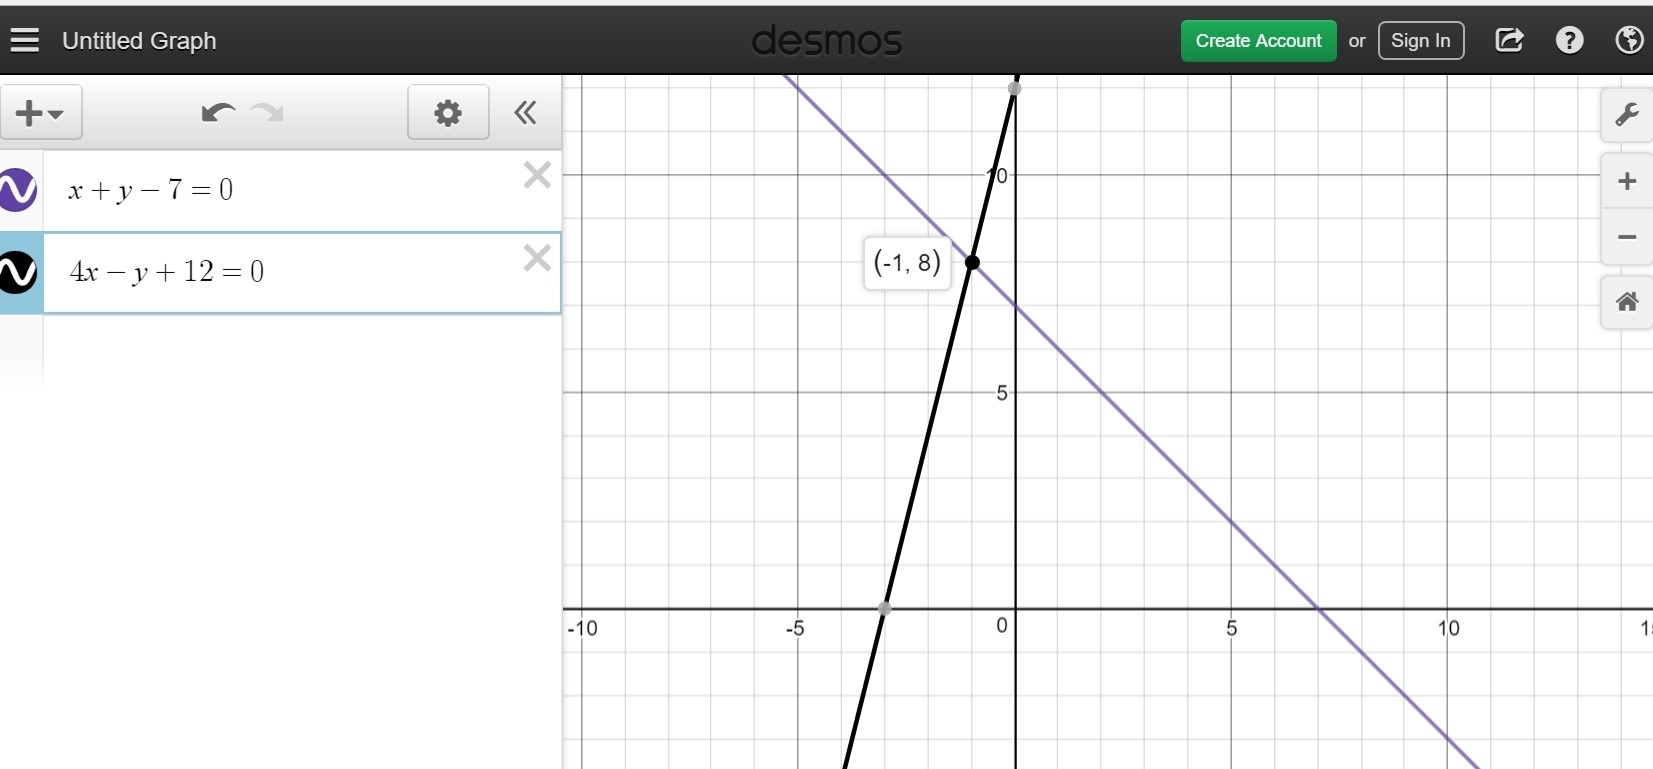Image resolution: width=1653 pixels, height=769 pixels.
Task: Delete the expression x + y − 7 = 0
Action: (x=537, y=176)
